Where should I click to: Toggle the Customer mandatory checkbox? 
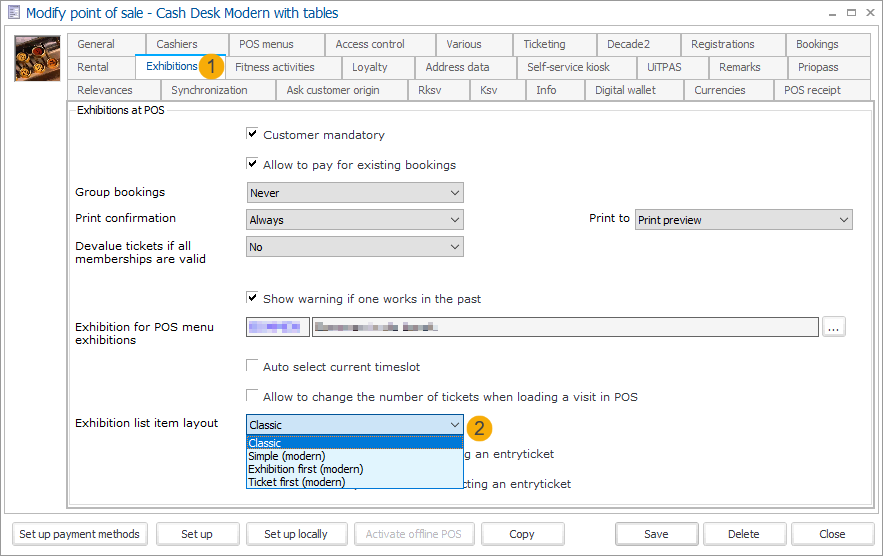click(x=253, y=134)
